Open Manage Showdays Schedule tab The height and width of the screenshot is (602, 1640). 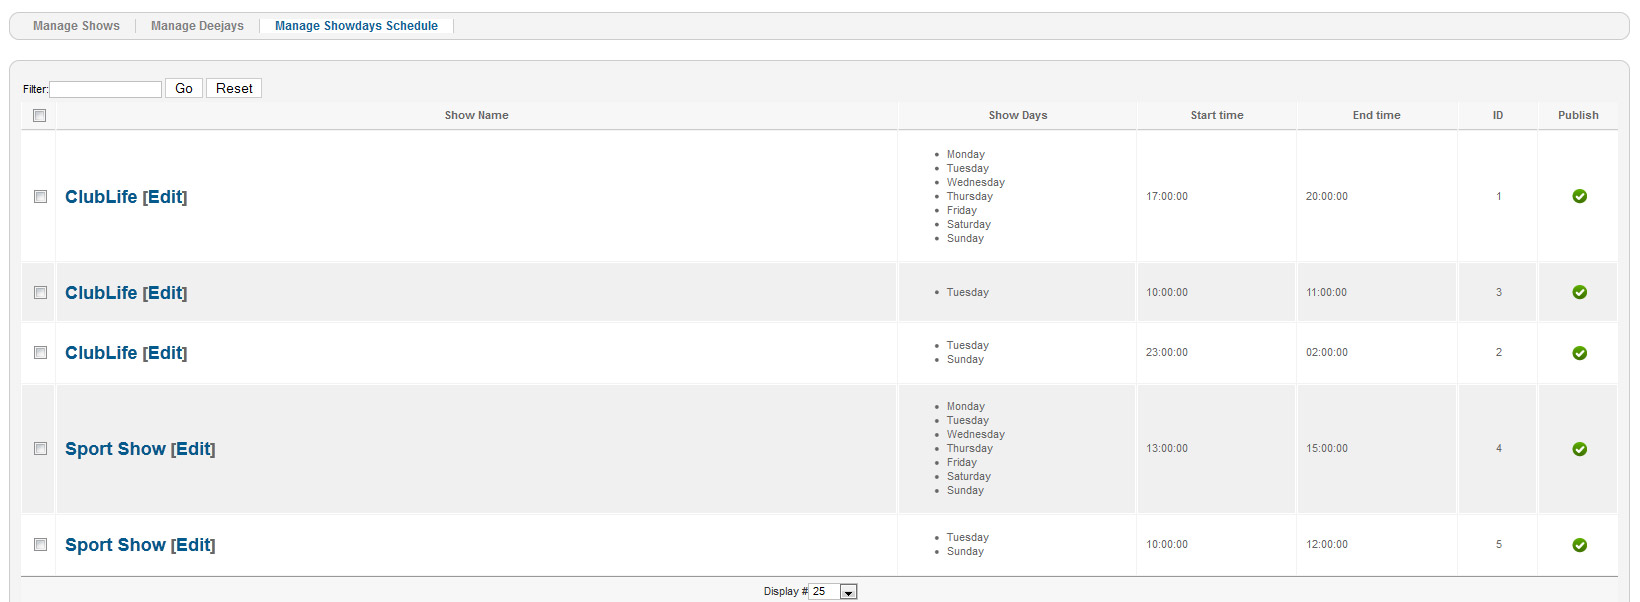coord(356,26)
